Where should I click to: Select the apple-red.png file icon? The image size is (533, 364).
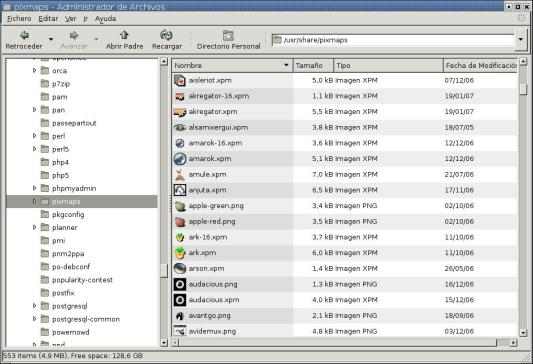coord(180,222)
